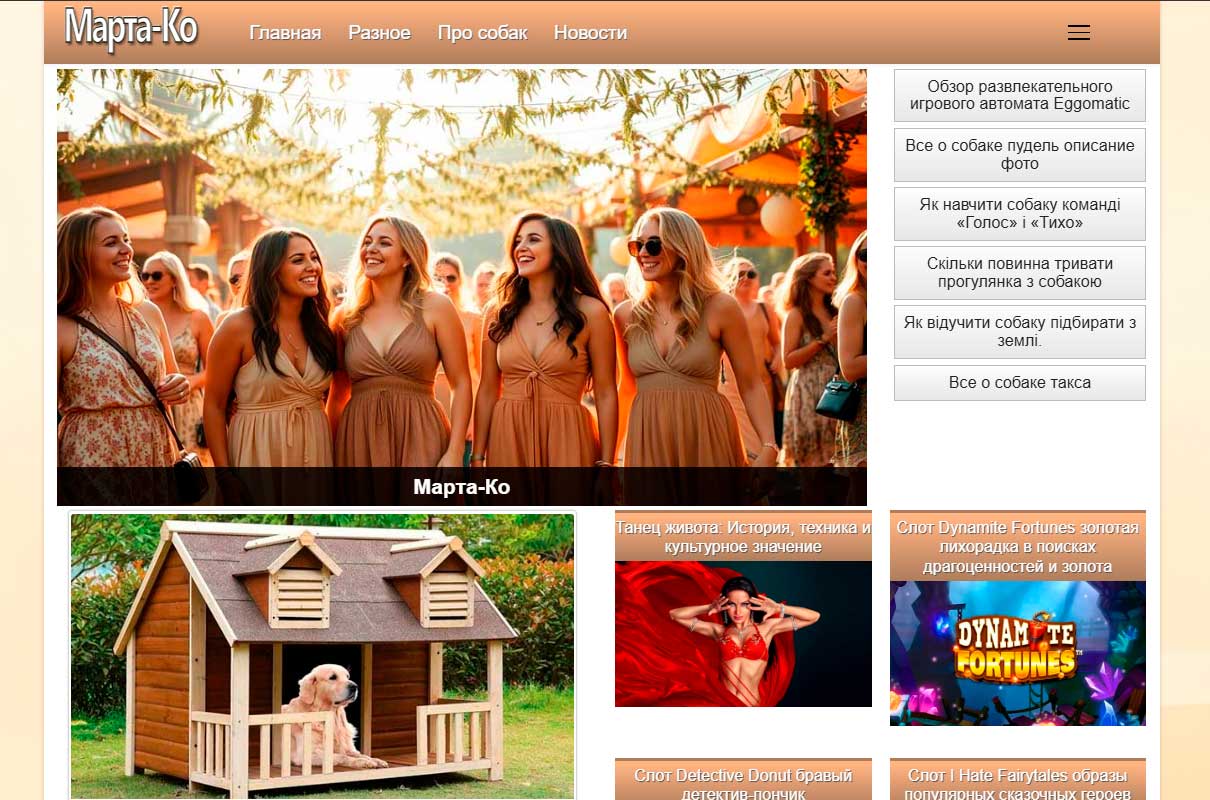
Task: Open the «Все о собаке такса» article
Action: coord(1019,383)
